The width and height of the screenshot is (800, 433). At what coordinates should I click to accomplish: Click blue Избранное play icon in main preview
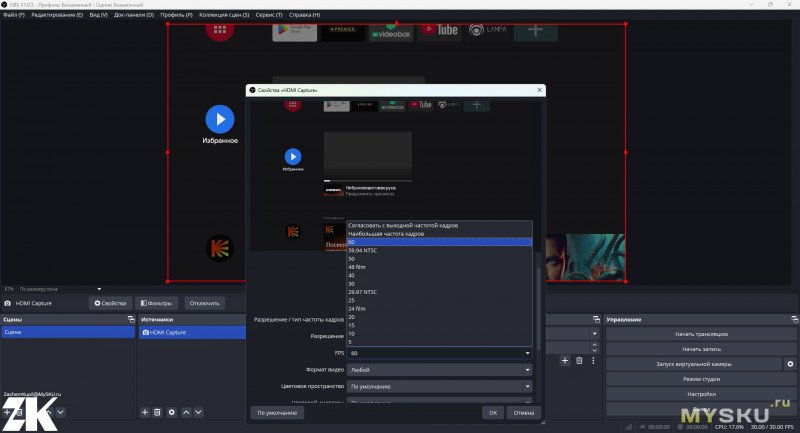(x=220, y=119)
